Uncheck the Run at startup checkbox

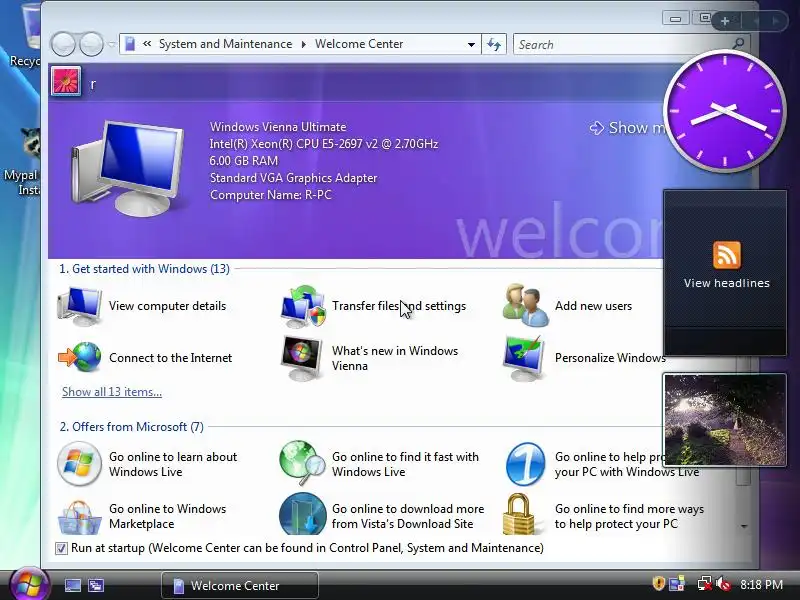coord(61,548)
